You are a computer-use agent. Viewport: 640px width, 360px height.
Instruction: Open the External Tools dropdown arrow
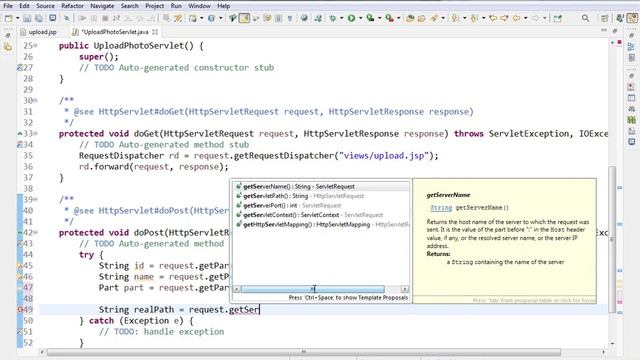(x=399, y=18)
